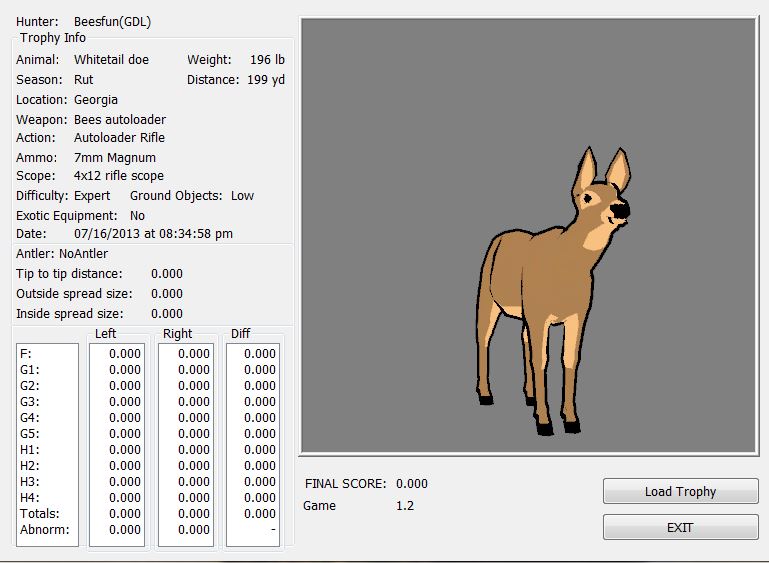Click the Scope value 4x12 rifle scope
This screenshot has width=769, height=563.
tap(119, 176)
